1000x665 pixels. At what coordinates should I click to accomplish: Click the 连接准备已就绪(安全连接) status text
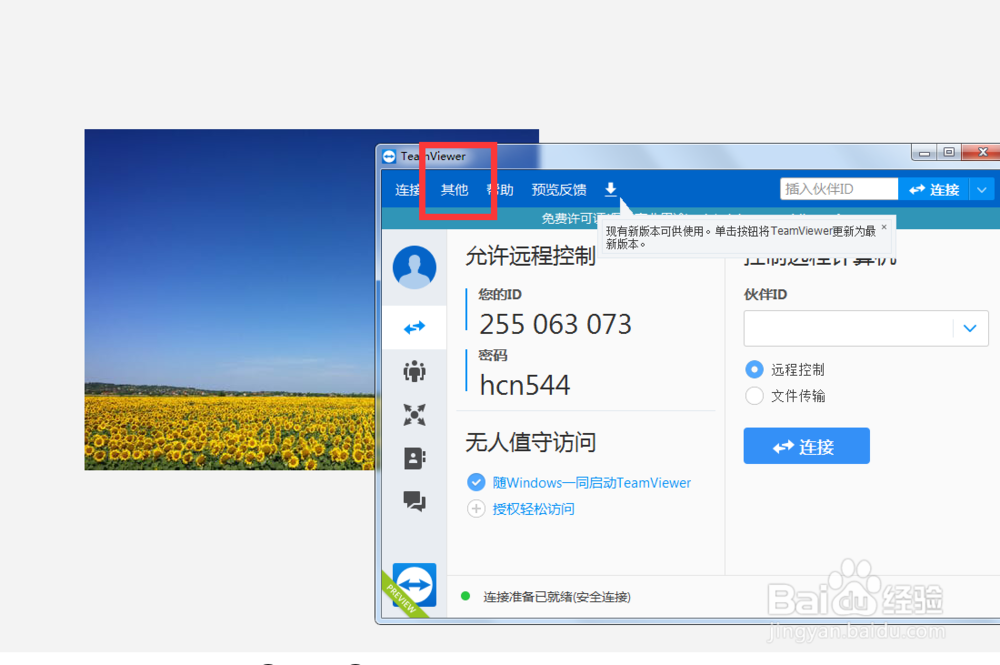point(557,597)
